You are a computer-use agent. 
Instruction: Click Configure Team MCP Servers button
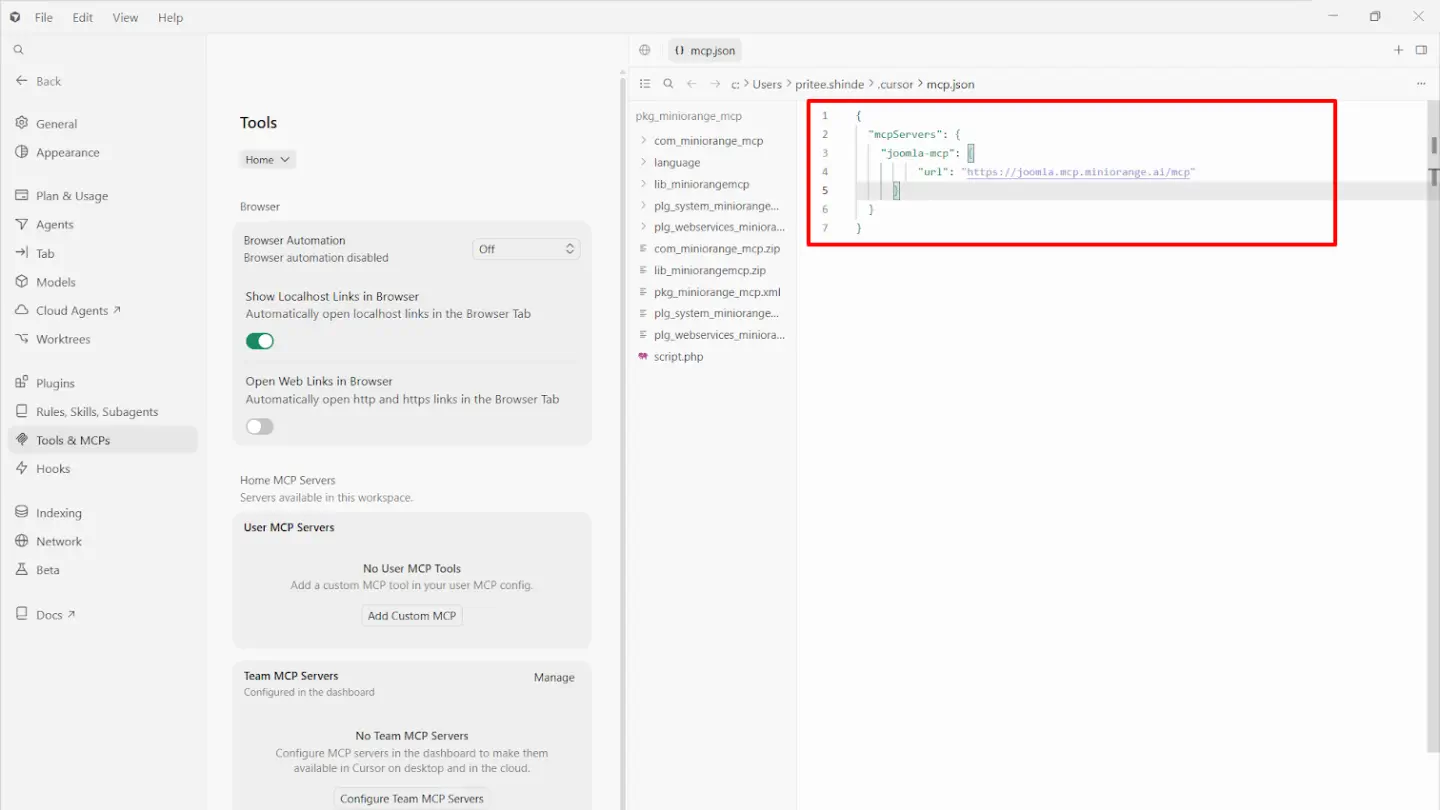coord(412,799)
